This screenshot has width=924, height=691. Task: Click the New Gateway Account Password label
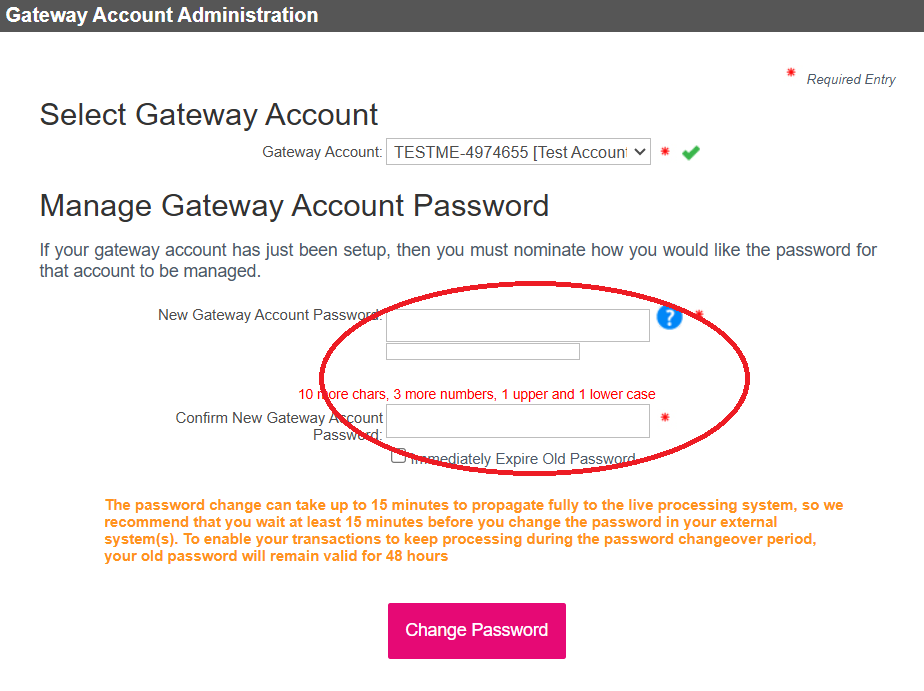click(268, 315)
